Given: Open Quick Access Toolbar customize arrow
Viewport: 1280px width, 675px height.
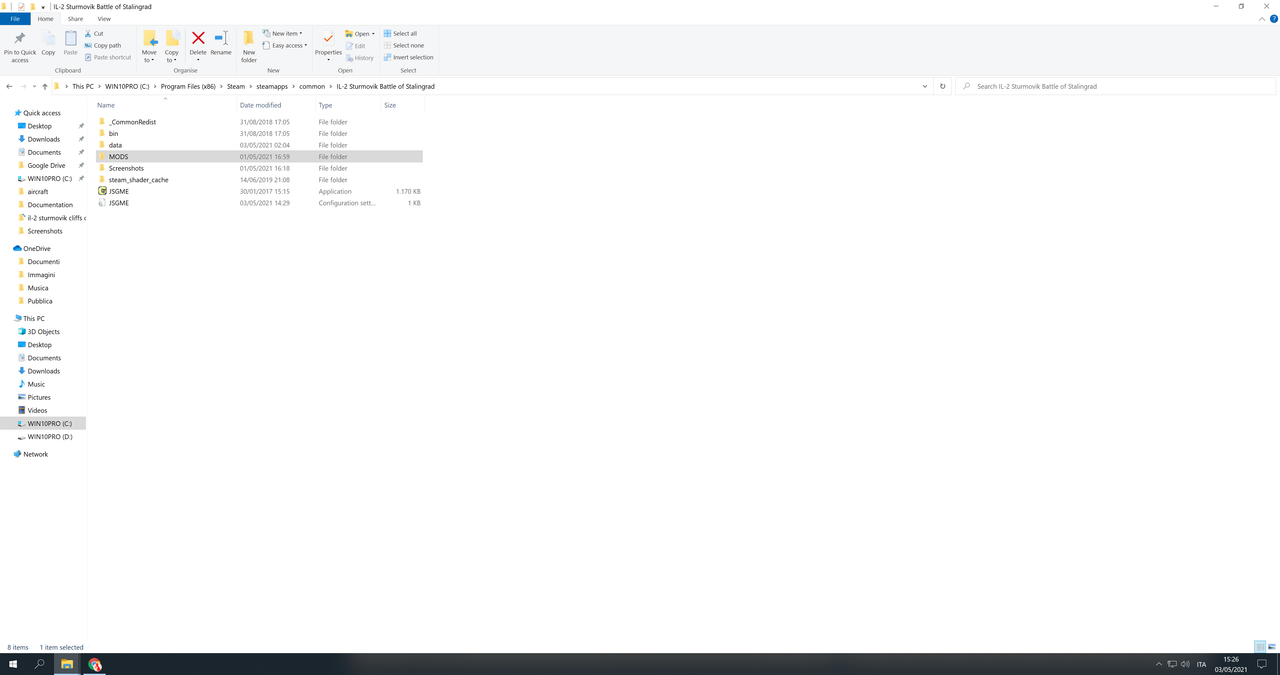Looking at the screenshot, I should point(43,6).
